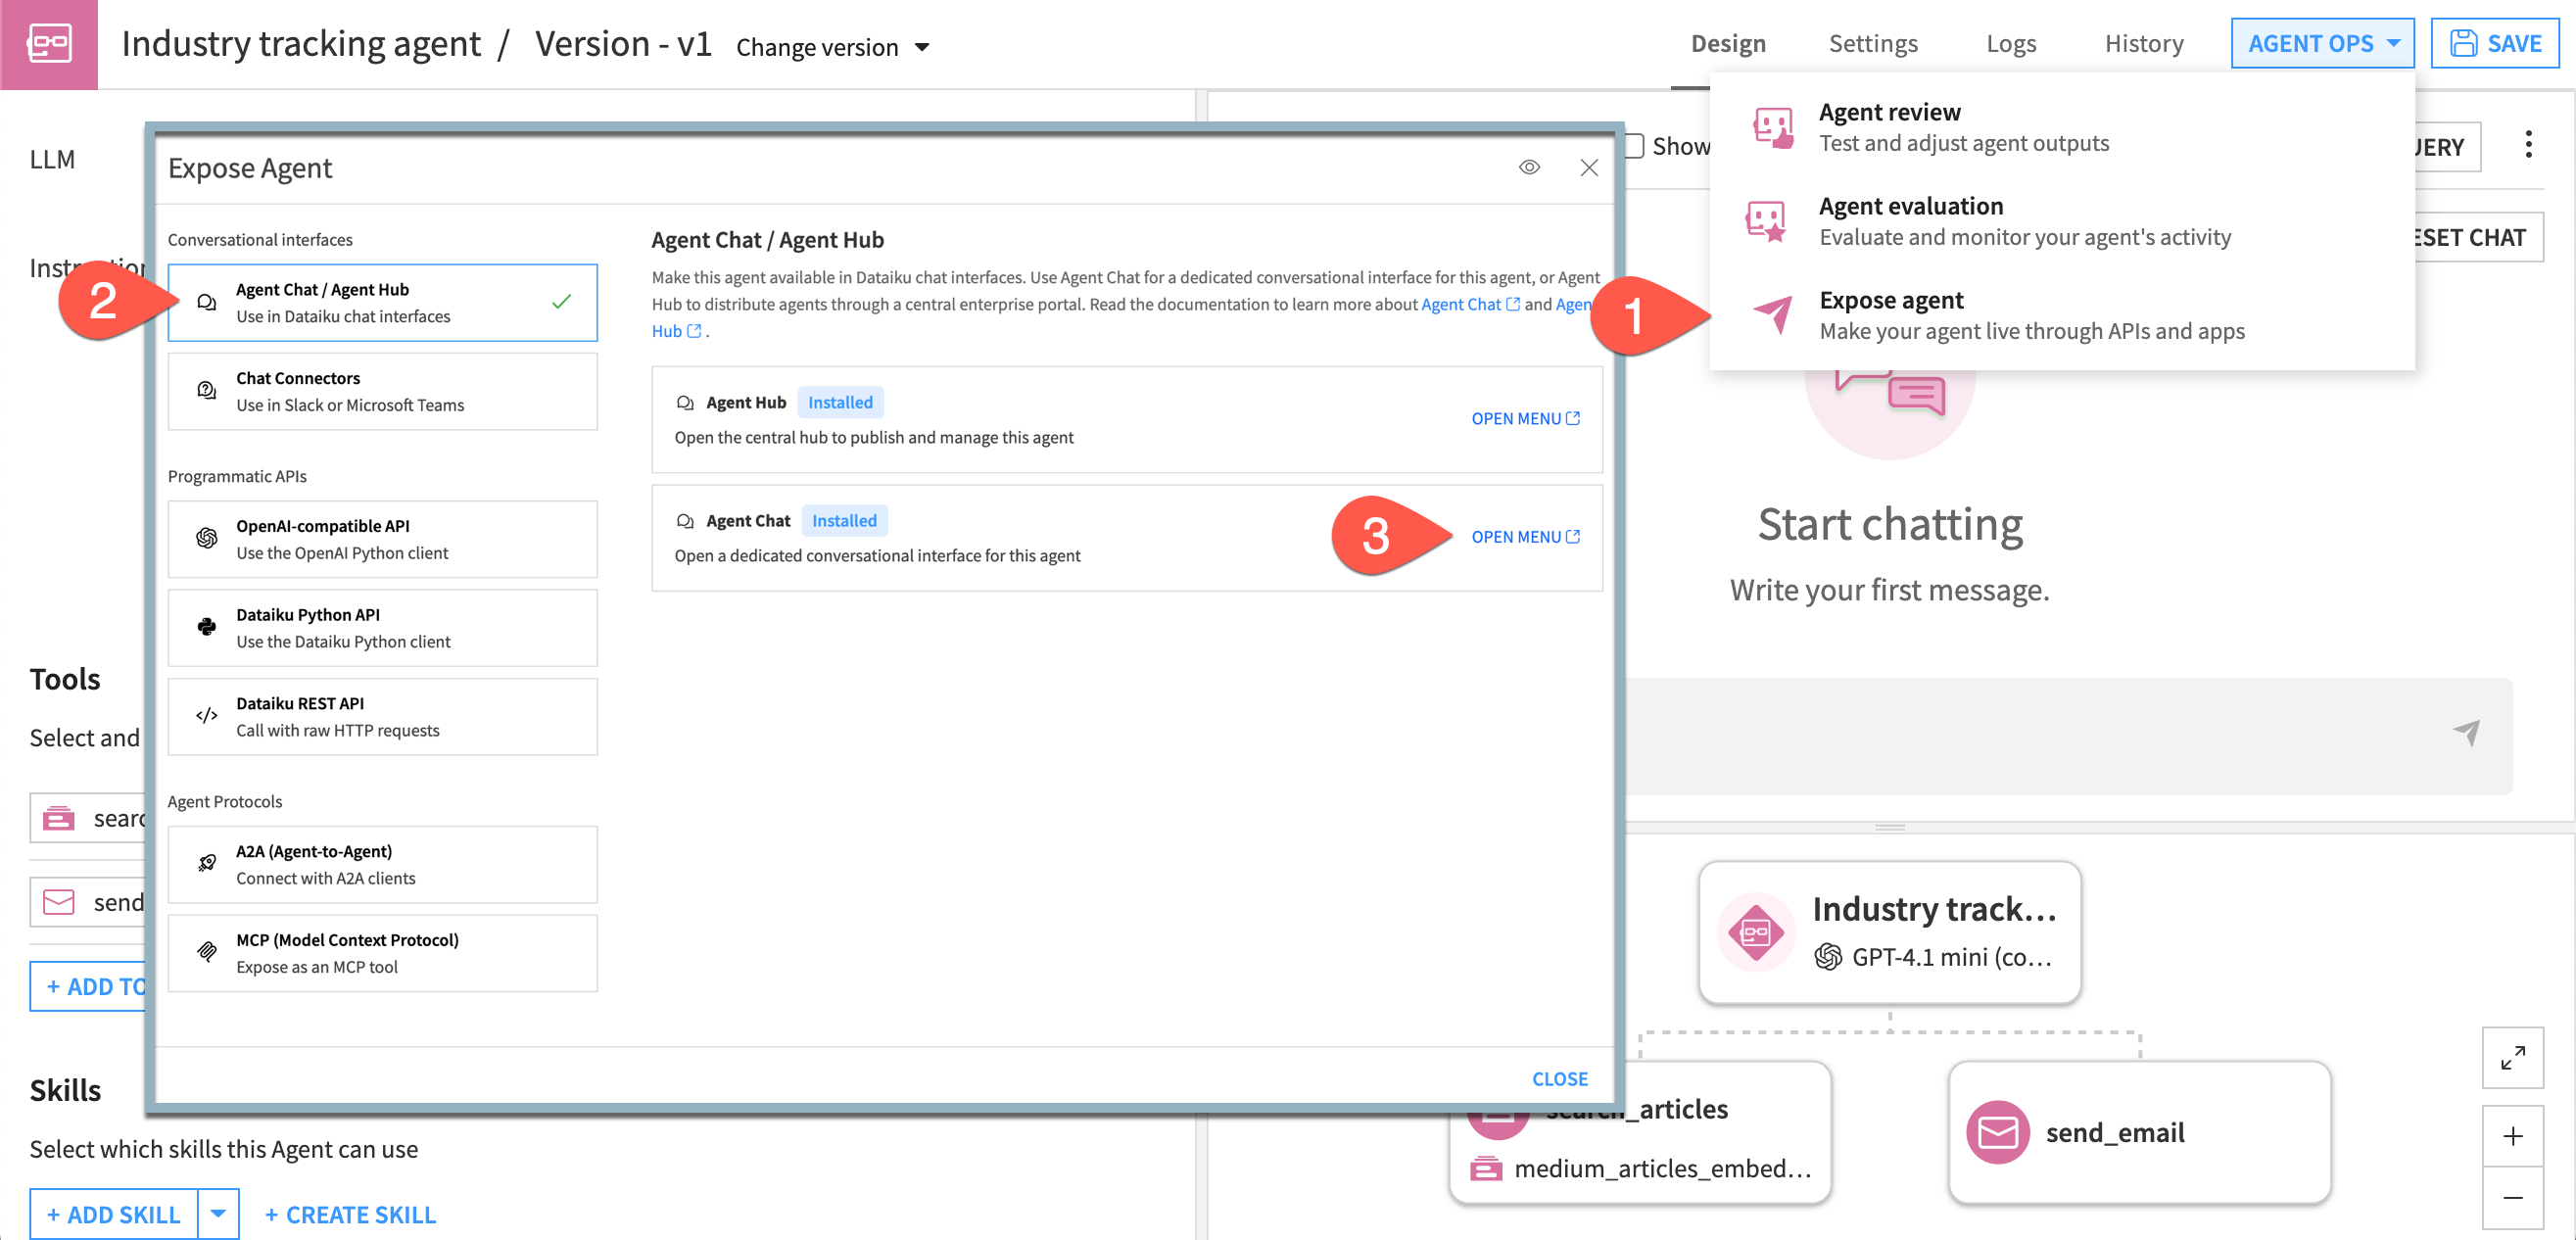2576x1240 pixels.
Task: Zoom out the flow diagram with minus
Action: [2512, 1197]
